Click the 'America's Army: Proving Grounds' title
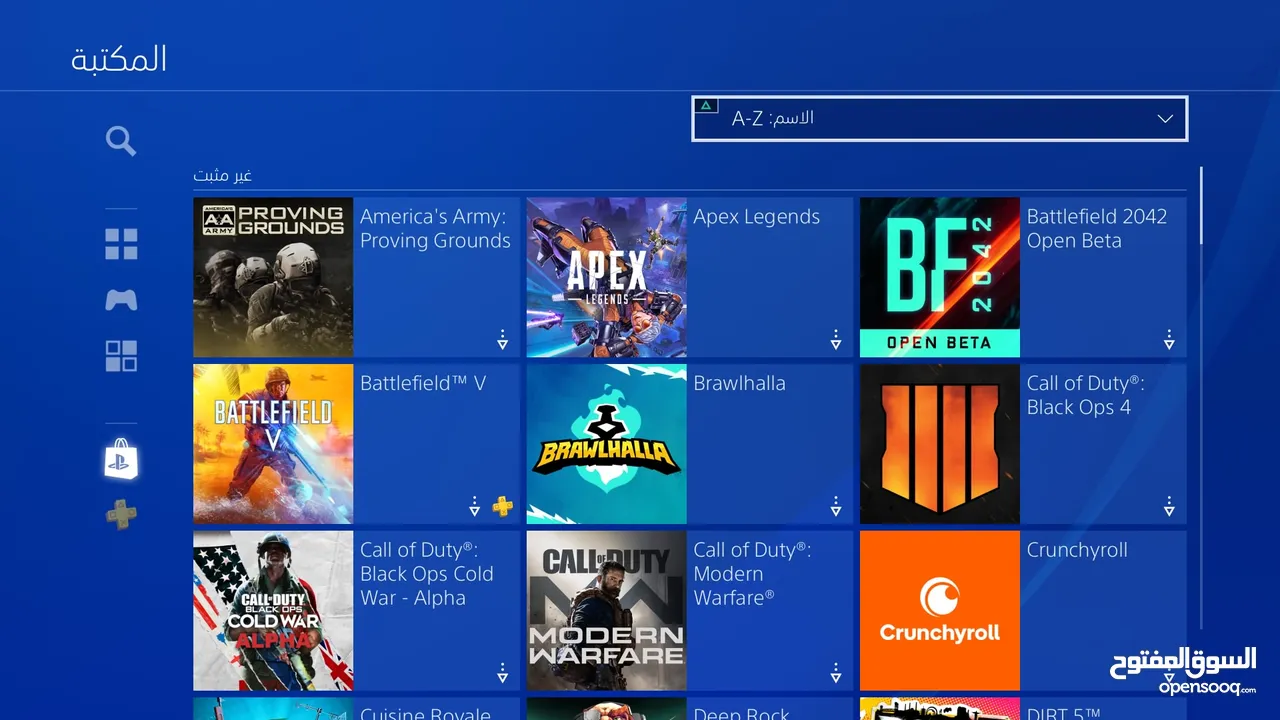 tap(435, 229)
